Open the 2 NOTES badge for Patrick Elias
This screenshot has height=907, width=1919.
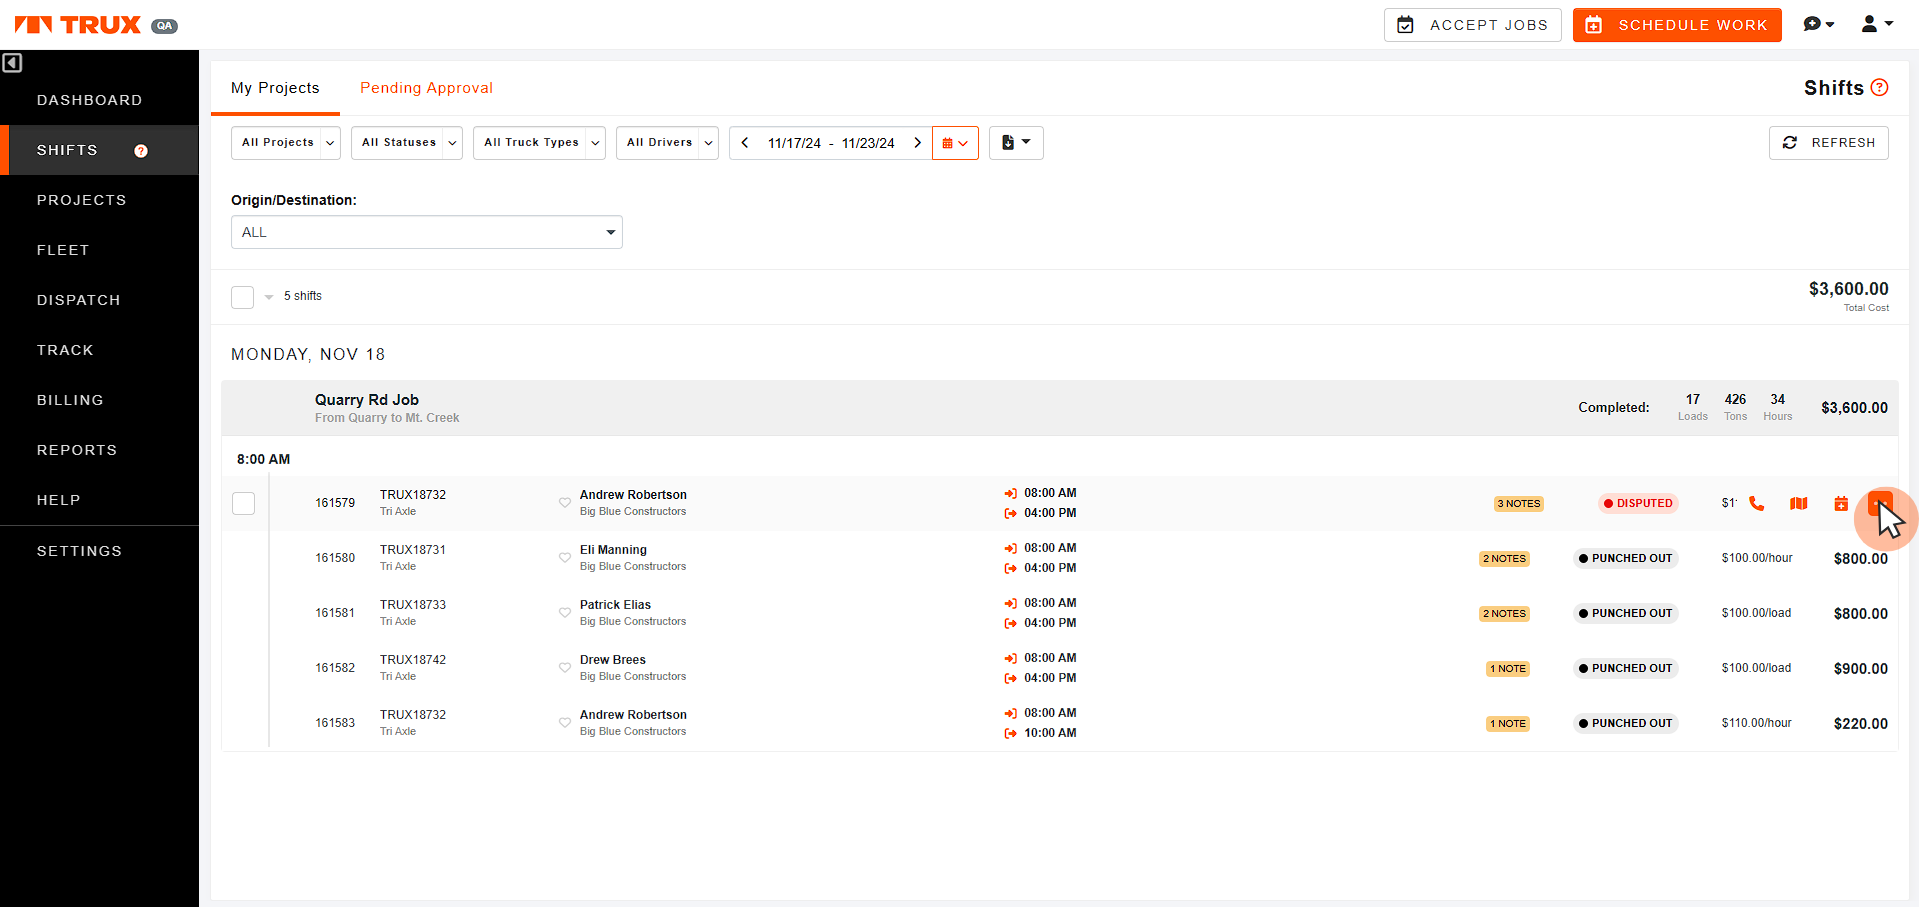(1505, 614)
